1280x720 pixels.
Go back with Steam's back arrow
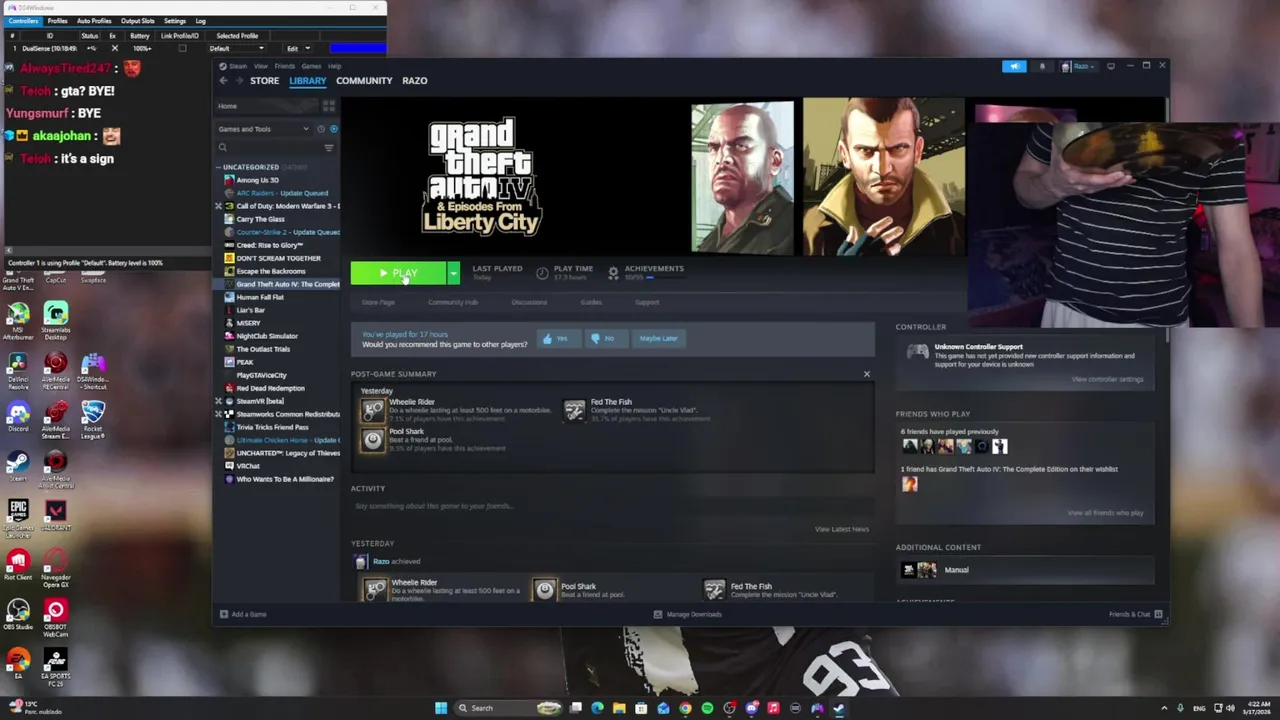pos(223,81)
